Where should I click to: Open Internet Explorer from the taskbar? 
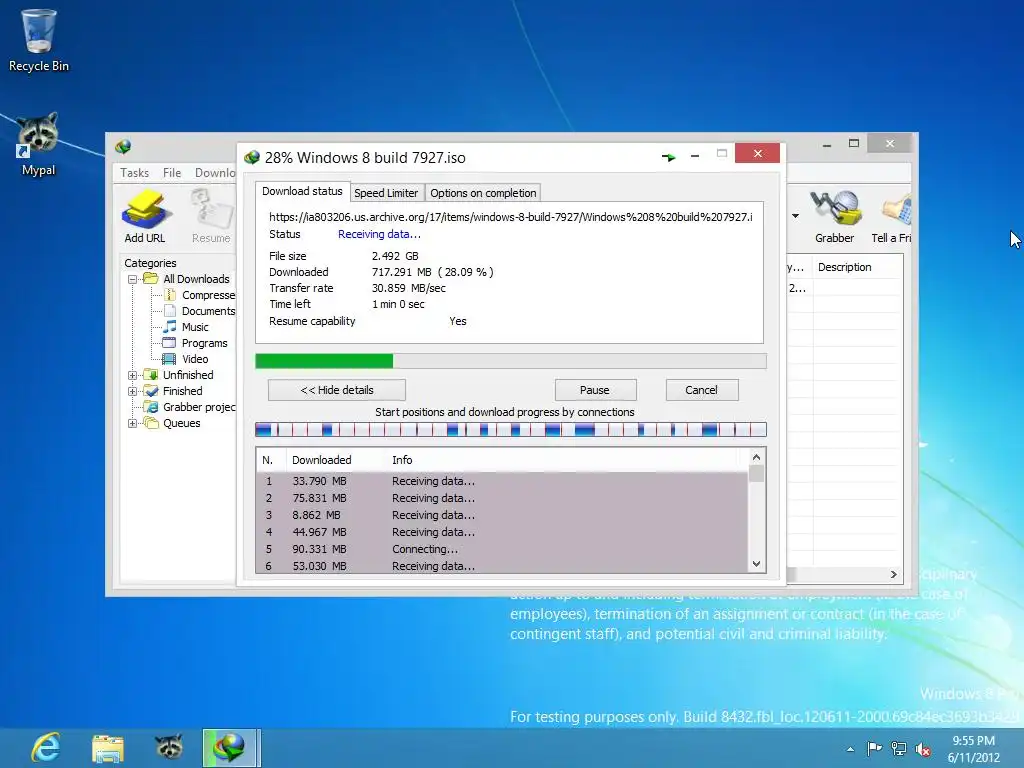46,748
